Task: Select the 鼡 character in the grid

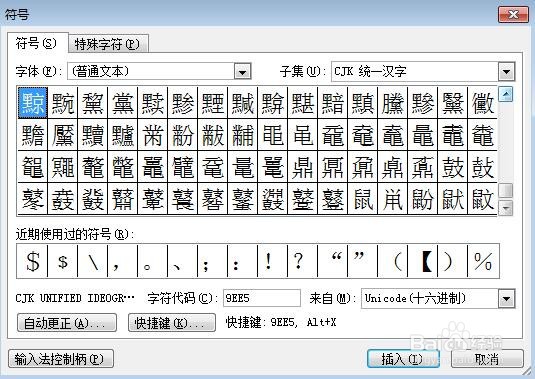Action: [x=393, y=199]
